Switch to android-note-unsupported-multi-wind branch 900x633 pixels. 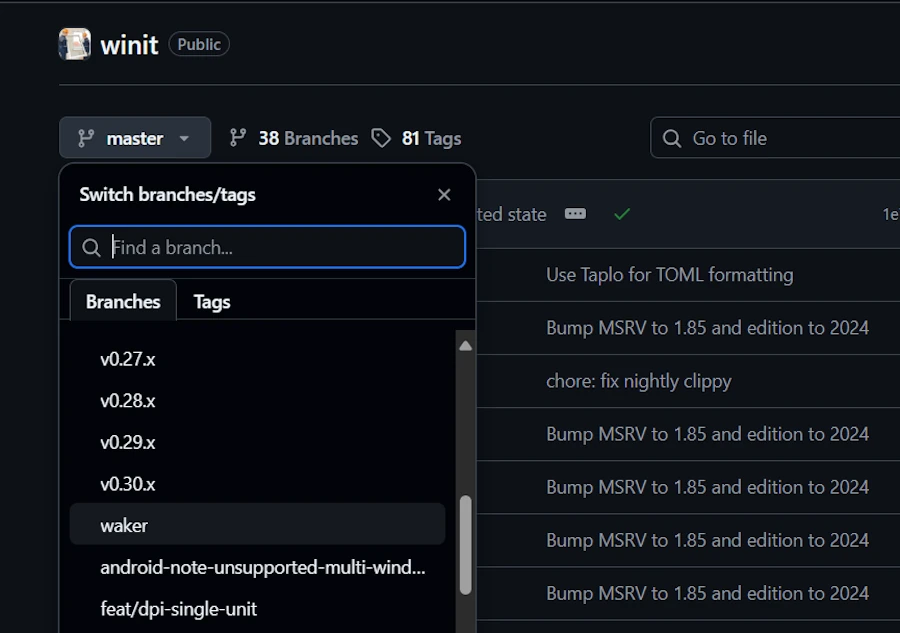262,567
